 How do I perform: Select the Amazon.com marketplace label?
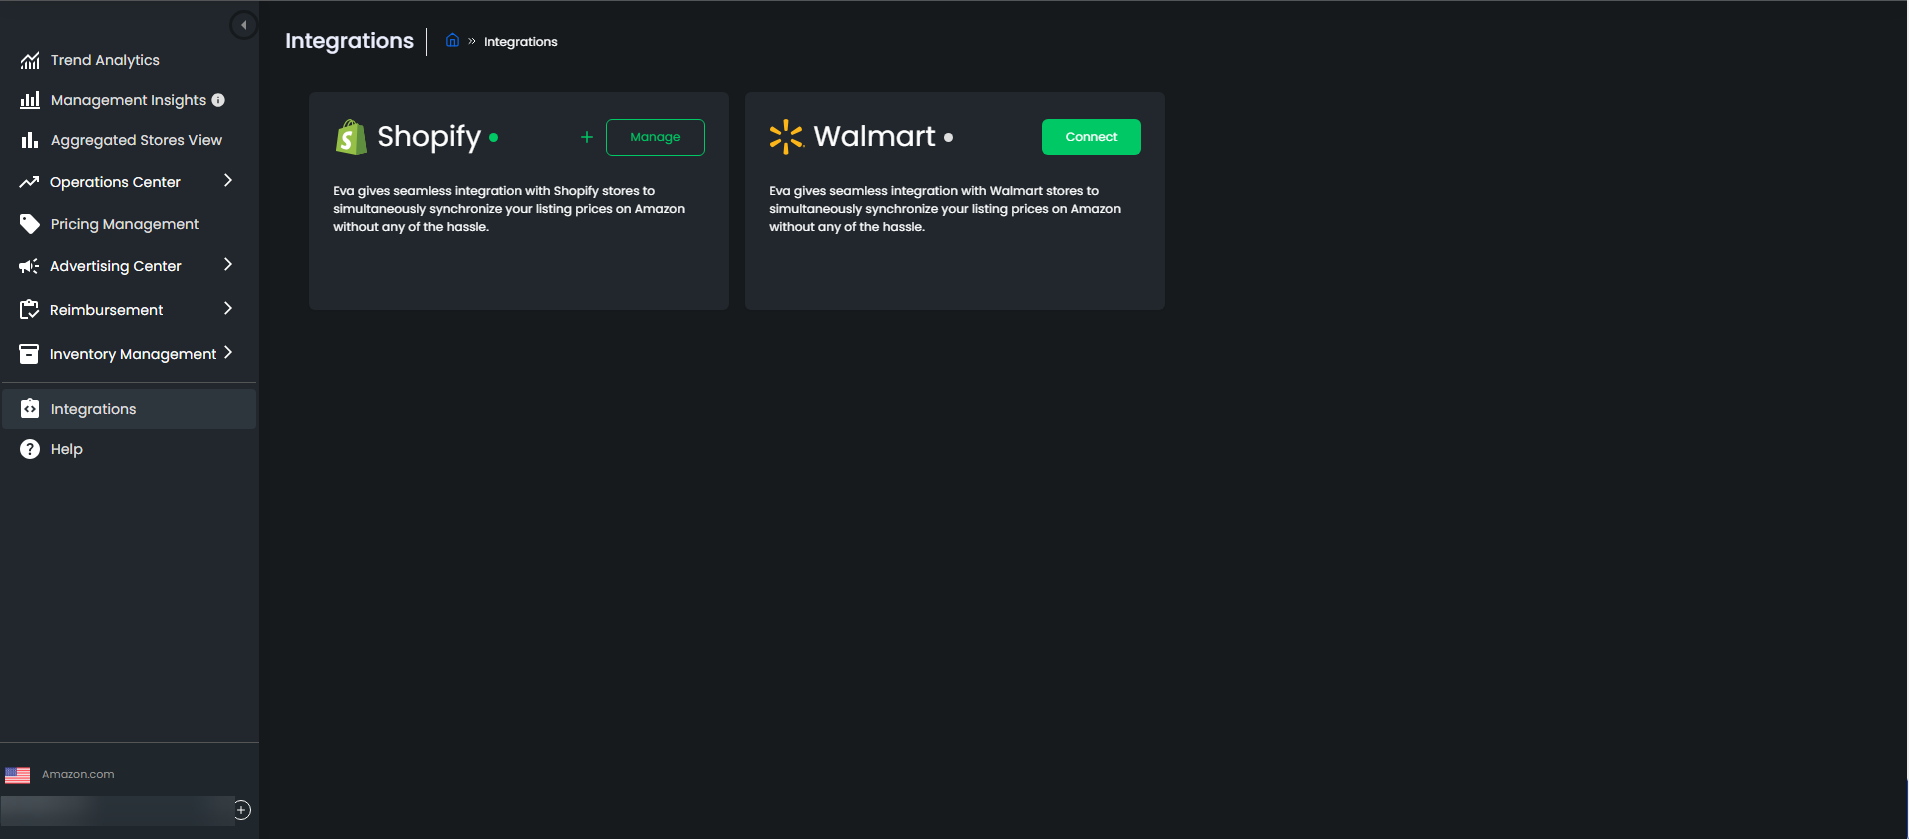(x=78, y=774)
